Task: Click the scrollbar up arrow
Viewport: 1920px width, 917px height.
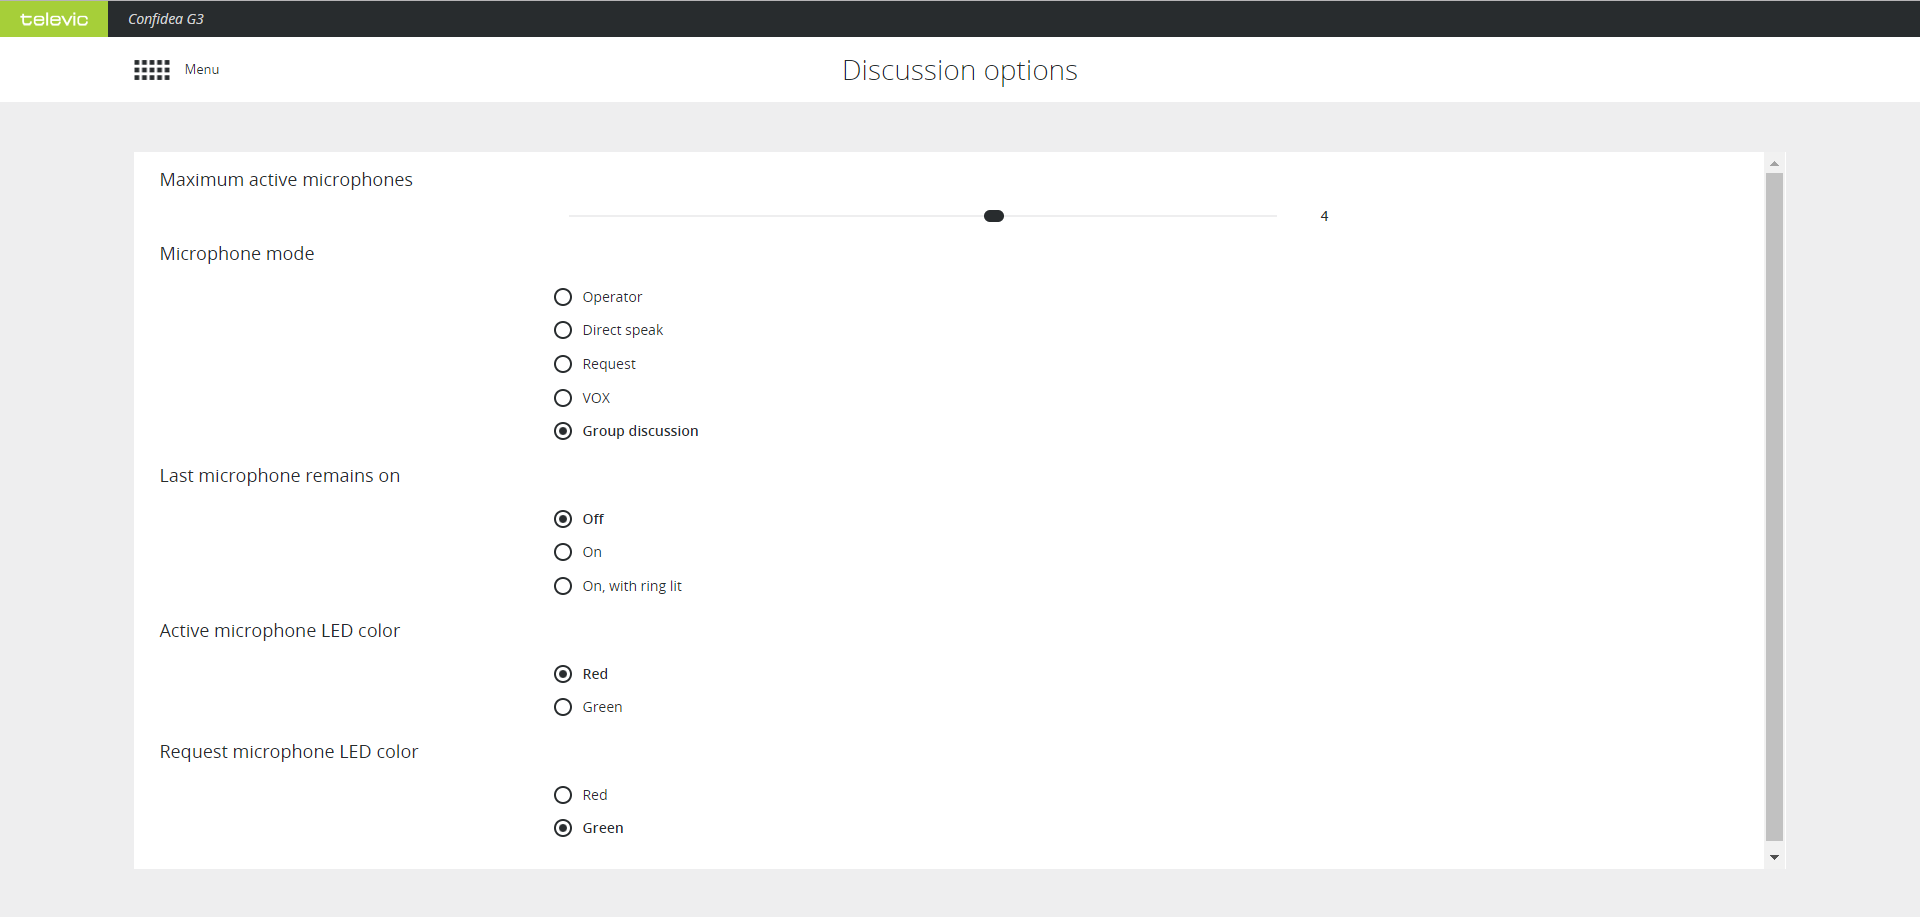Action: pyautogui.click(x=1774, y=163)
